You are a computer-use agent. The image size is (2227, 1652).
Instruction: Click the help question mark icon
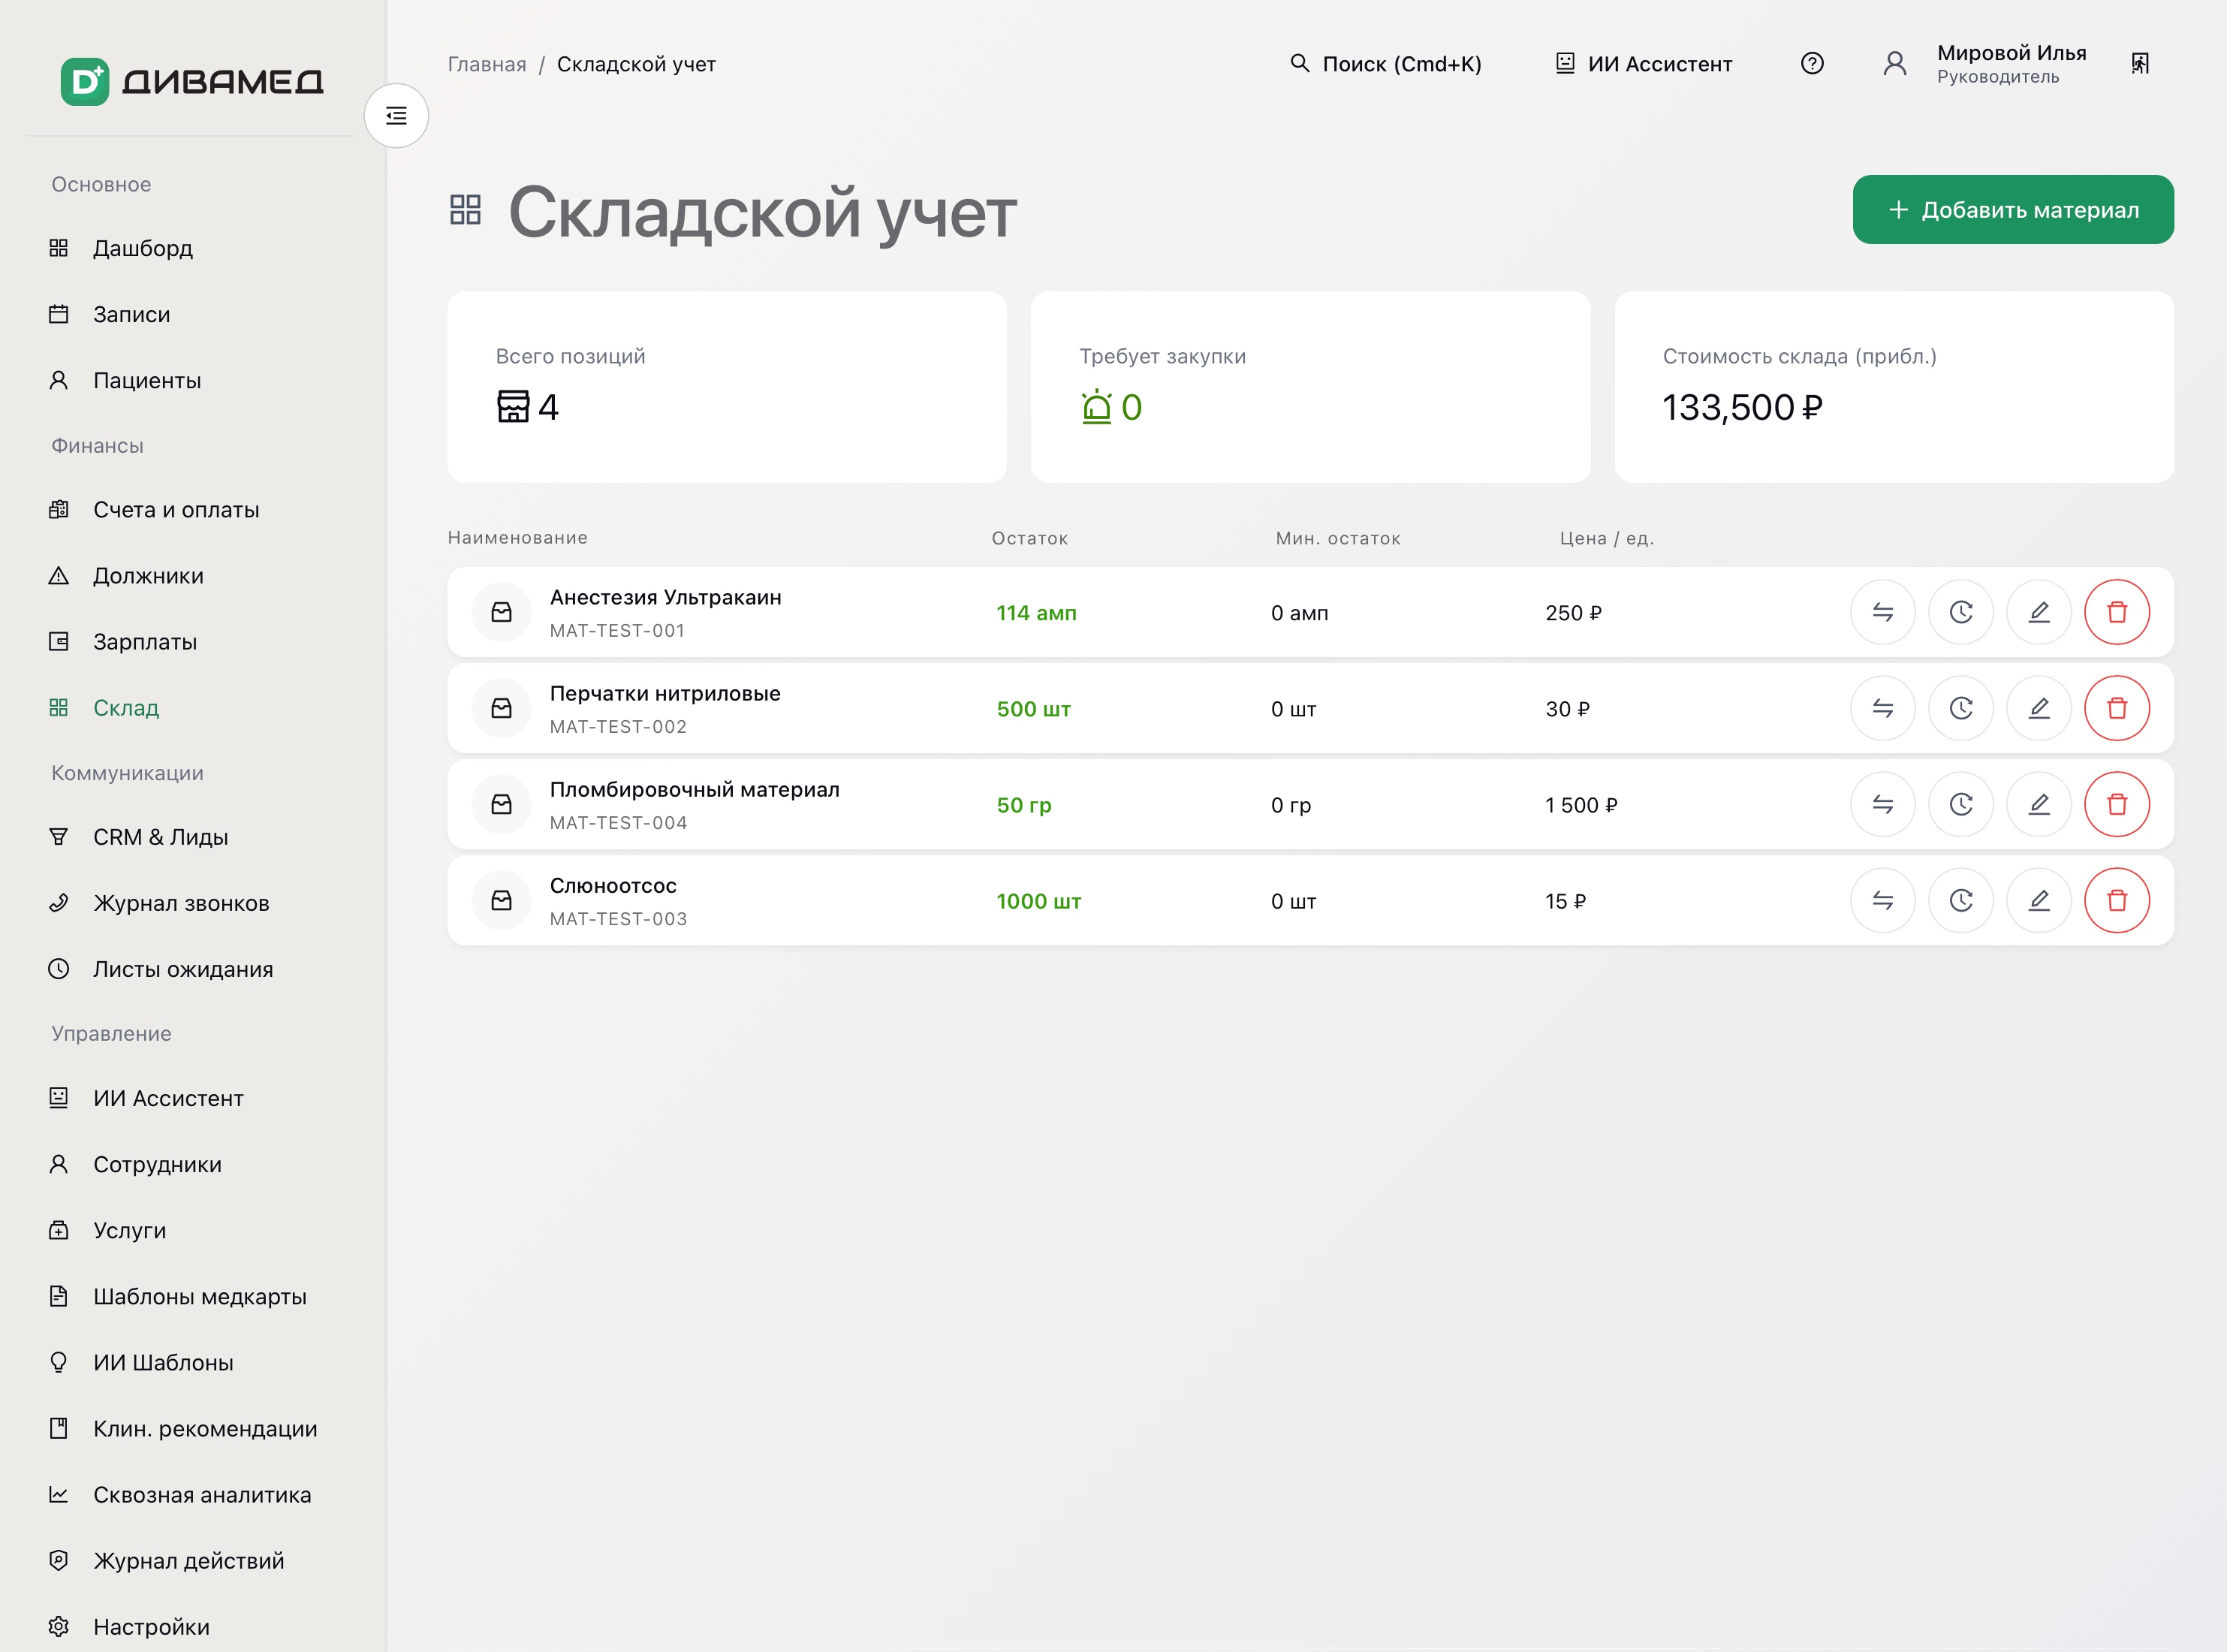1811,64
